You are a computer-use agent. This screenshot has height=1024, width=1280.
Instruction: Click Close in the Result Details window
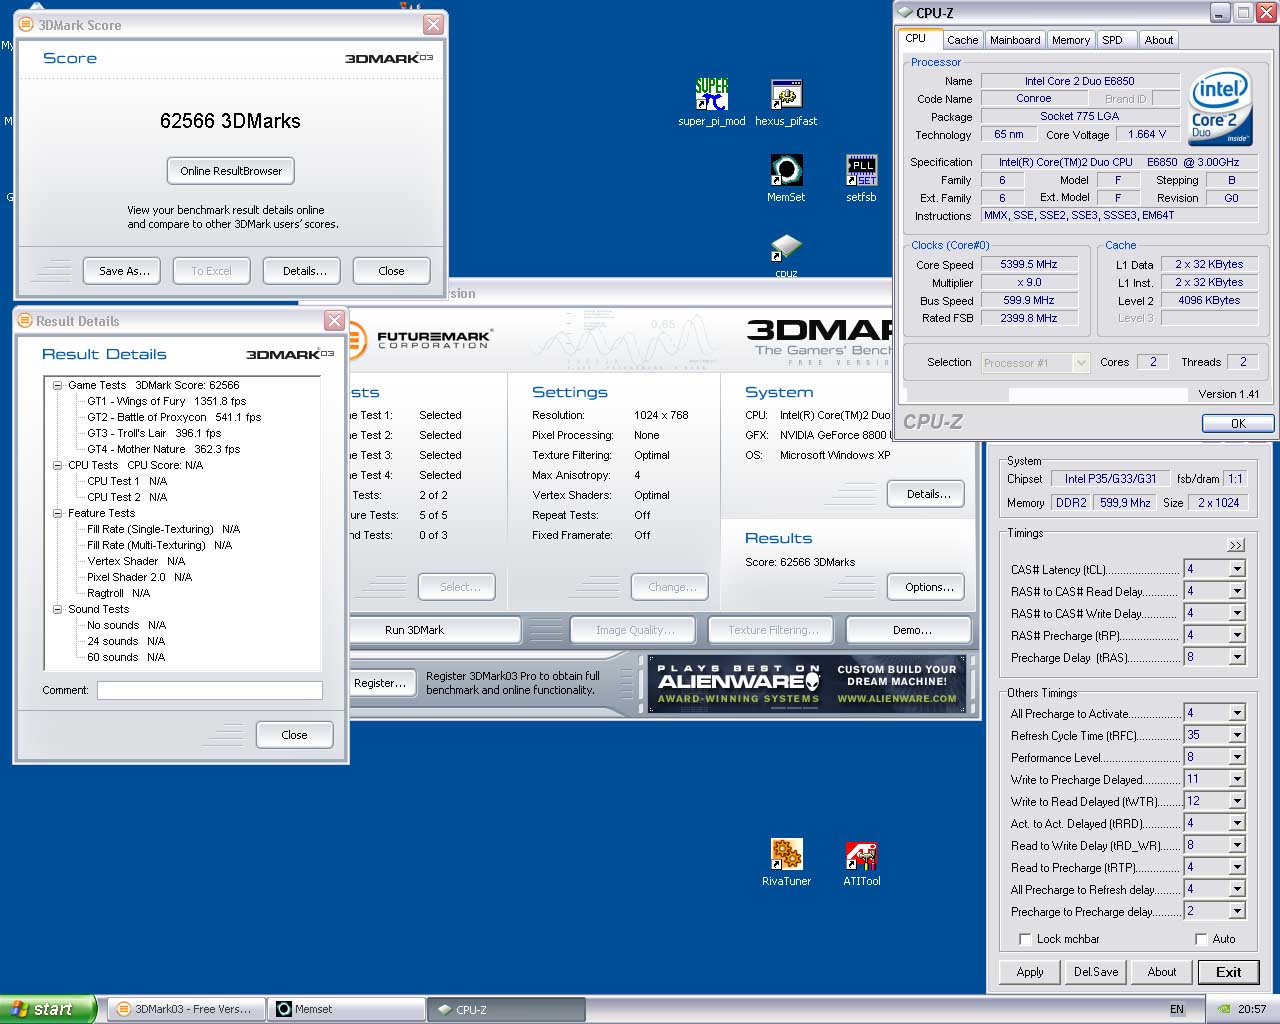coord(294,735)
